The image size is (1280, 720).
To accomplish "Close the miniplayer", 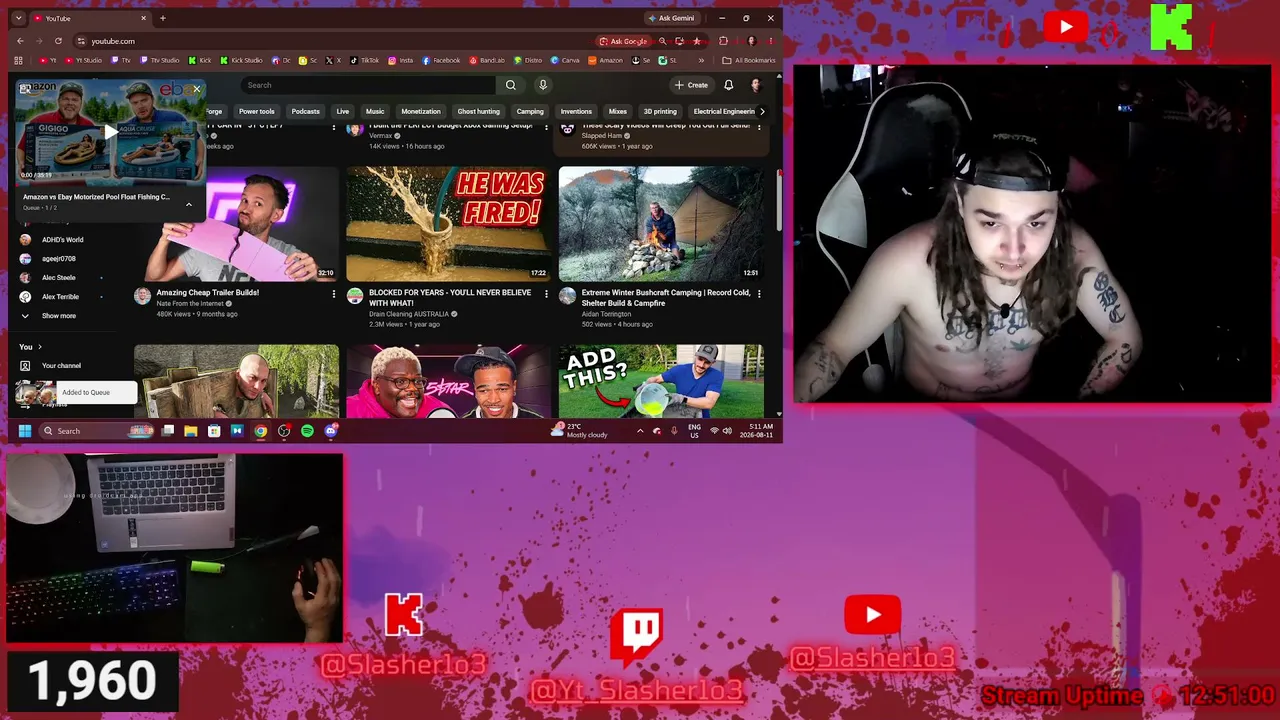I will pyautogui.click(x=196, y=89).
